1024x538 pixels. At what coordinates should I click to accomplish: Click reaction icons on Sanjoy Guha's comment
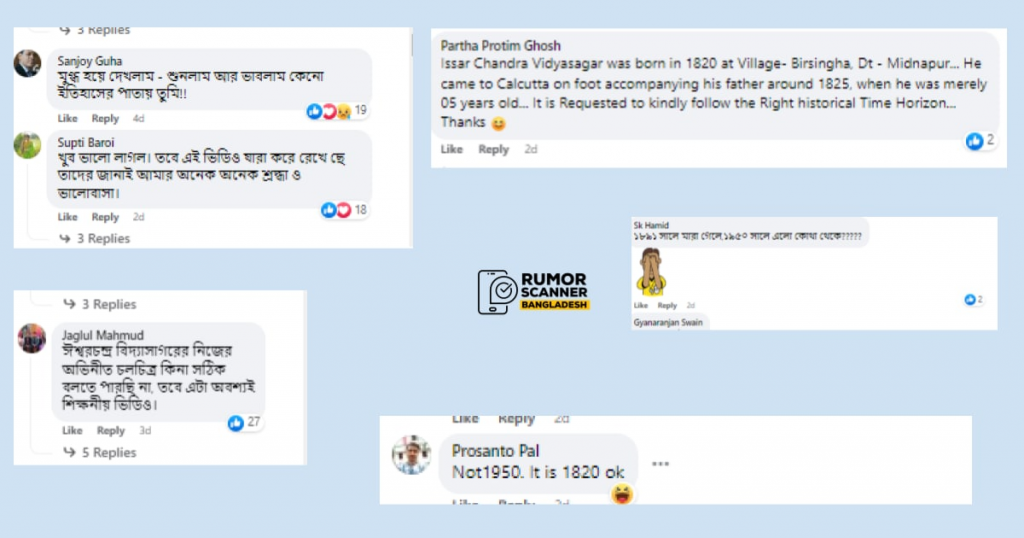tap(329, 112)
